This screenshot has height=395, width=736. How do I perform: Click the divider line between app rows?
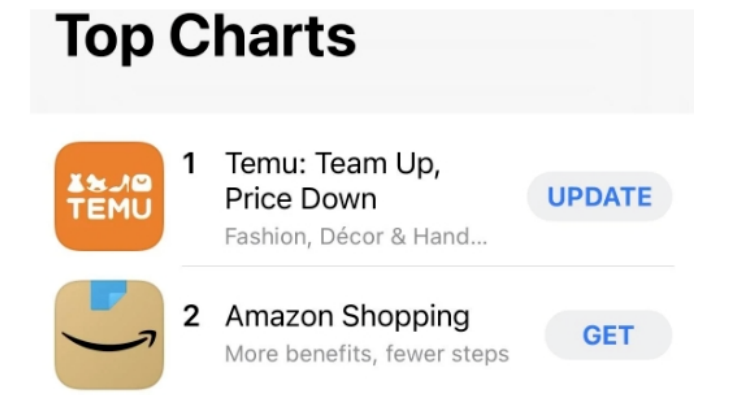[428, 266]
